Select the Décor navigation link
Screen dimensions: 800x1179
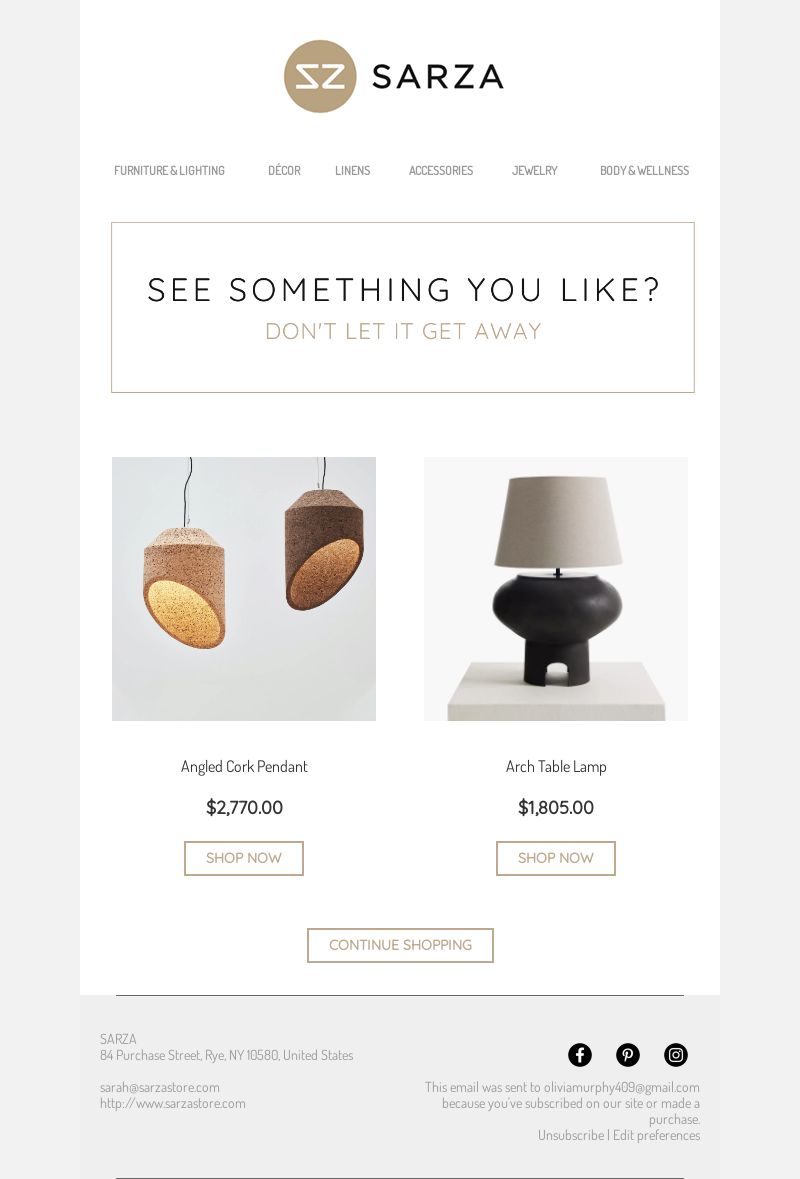click(x=284, y=171)
